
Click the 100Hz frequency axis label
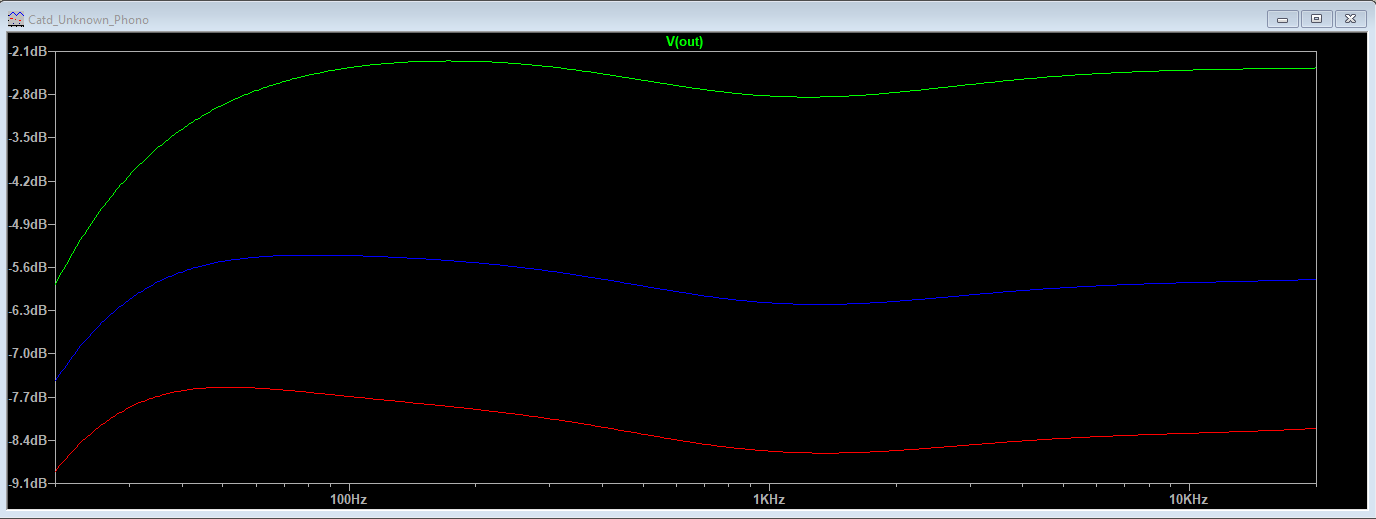pyautogui.click(x=348, y=499)
